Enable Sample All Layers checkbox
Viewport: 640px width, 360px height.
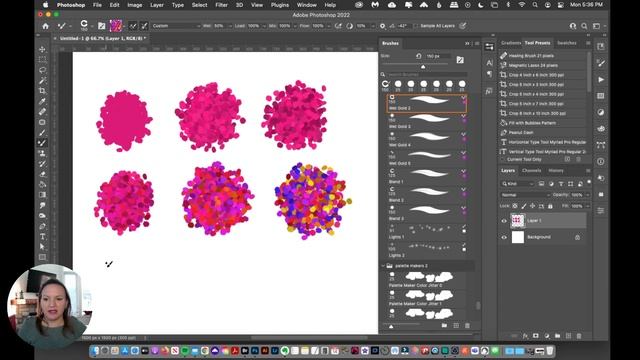(416, 26)
